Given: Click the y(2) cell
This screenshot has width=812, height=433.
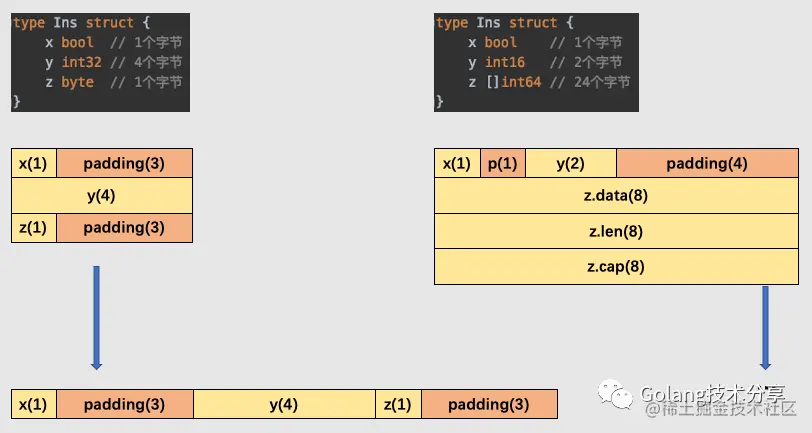Looking at the screenshot, I should click(571, 164).
